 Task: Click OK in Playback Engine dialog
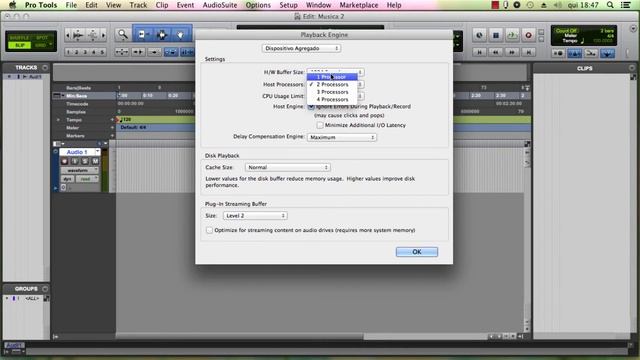[417, 252]
